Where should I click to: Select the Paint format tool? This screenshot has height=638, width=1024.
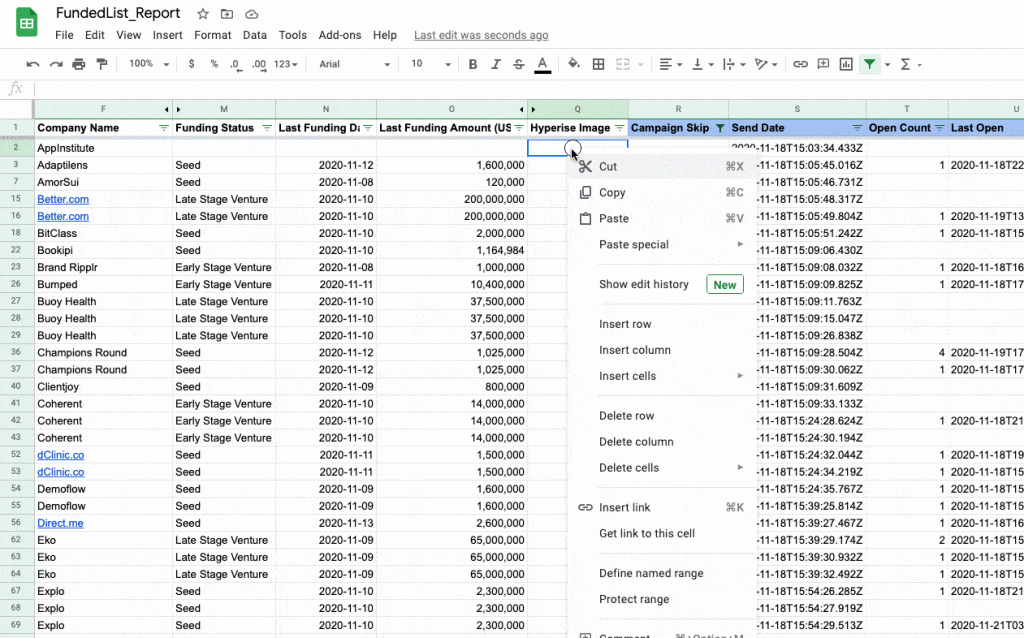[102, 64]
